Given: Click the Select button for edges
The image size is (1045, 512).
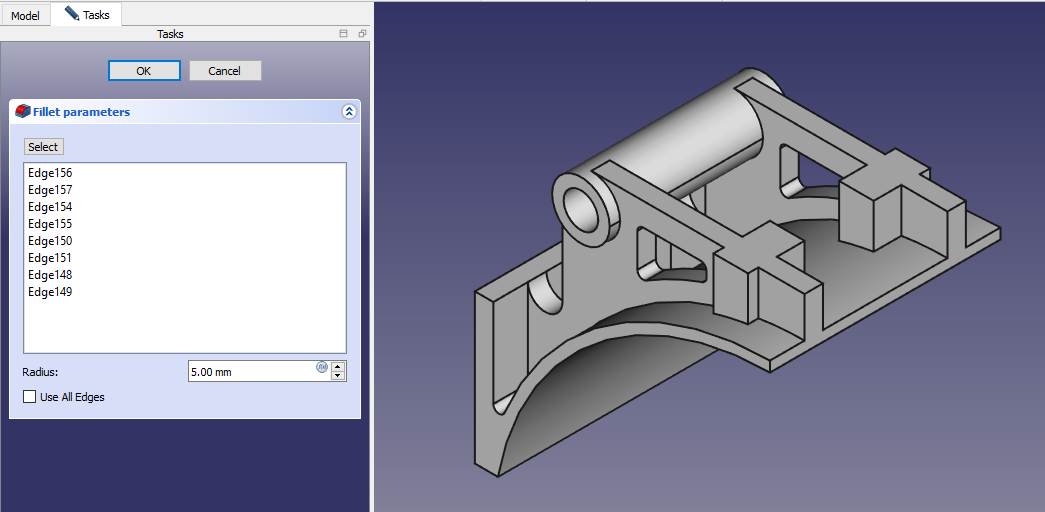Looking at the screenshot, I should click(43, 147).
